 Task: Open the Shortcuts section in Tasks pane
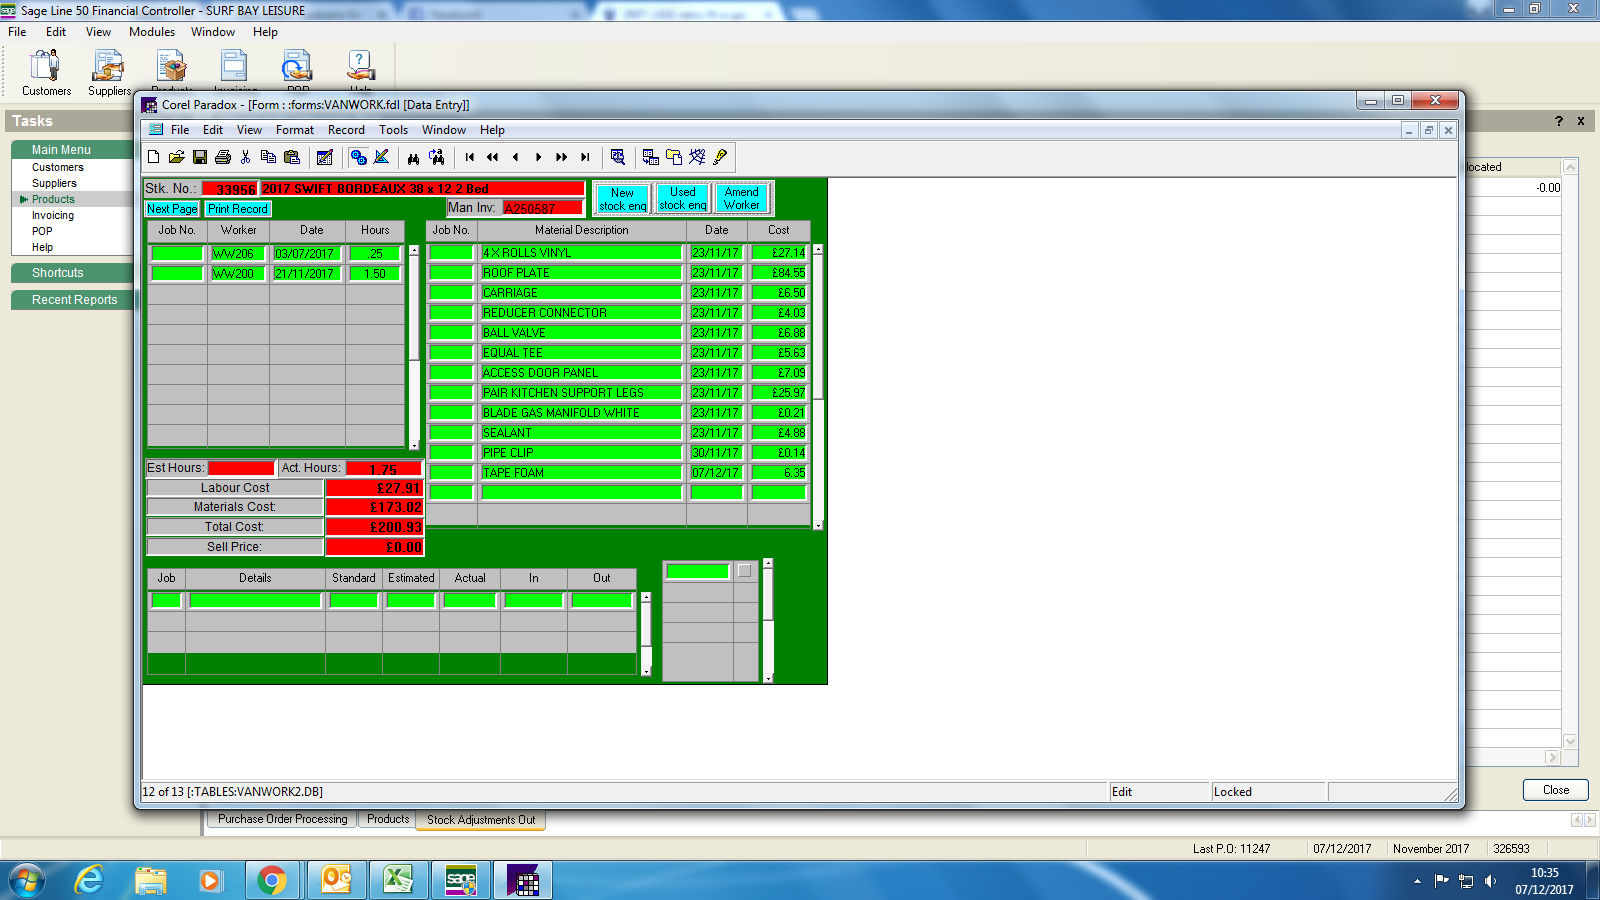click(72, 273)
